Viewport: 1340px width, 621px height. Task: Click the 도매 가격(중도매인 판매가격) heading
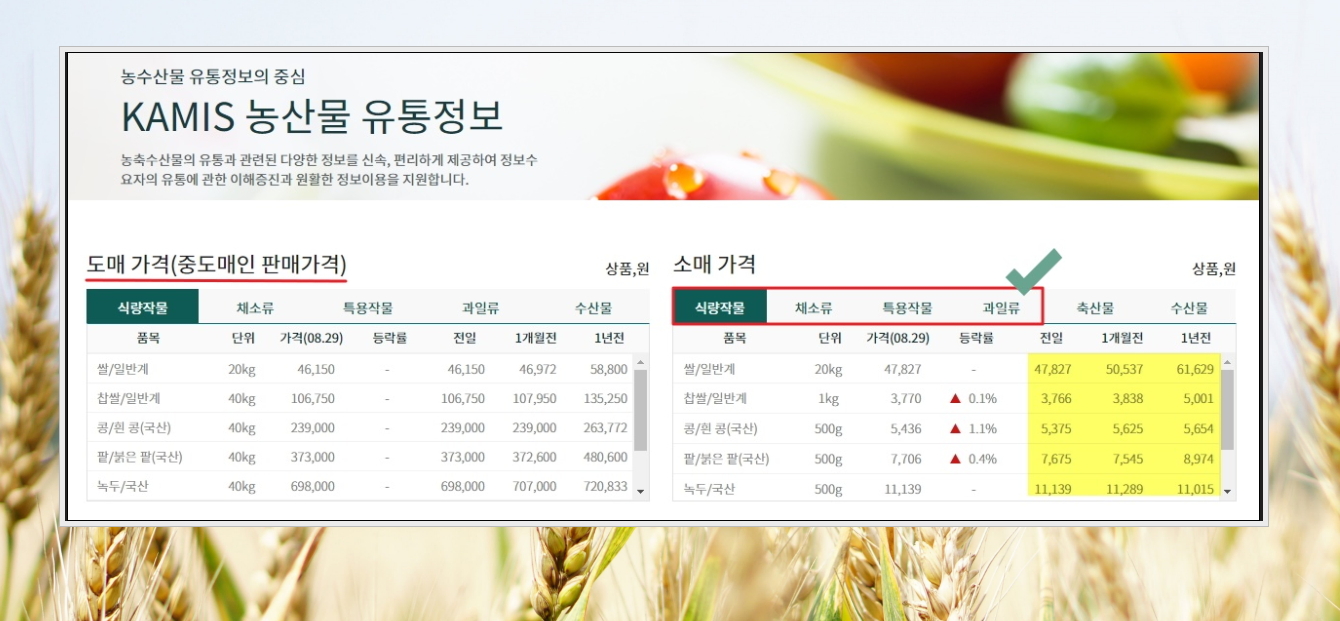217,265
